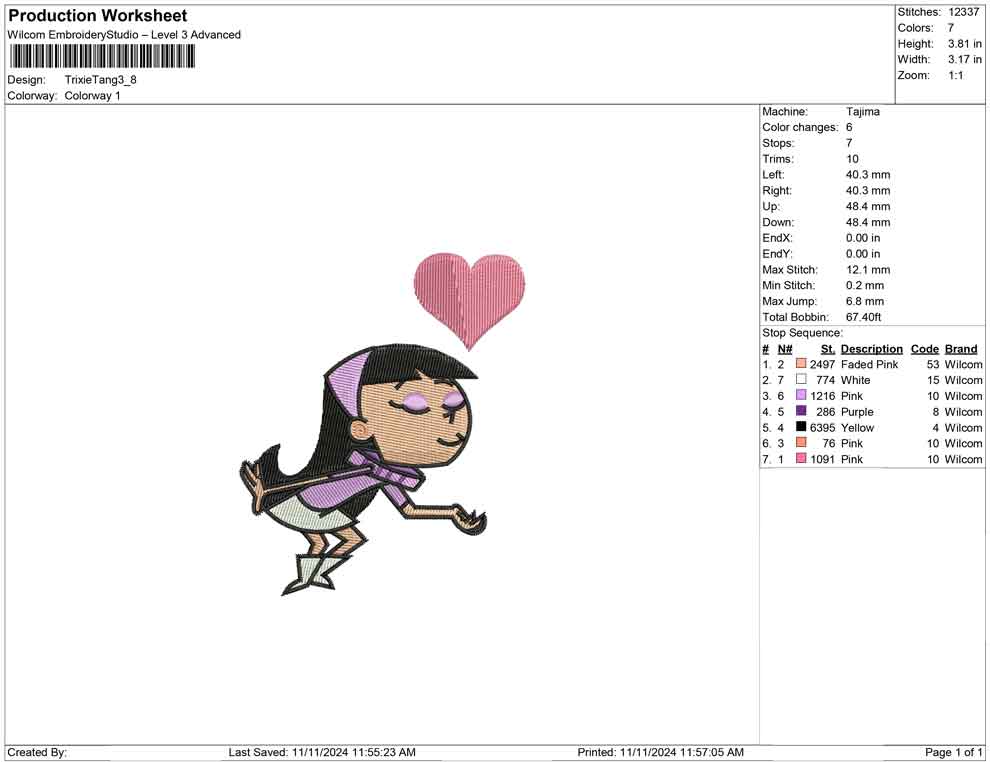Viewport: 990px width, 762px height.
Task: Click stitch count '2497' in stop sequence
Action: click(822, 364)
